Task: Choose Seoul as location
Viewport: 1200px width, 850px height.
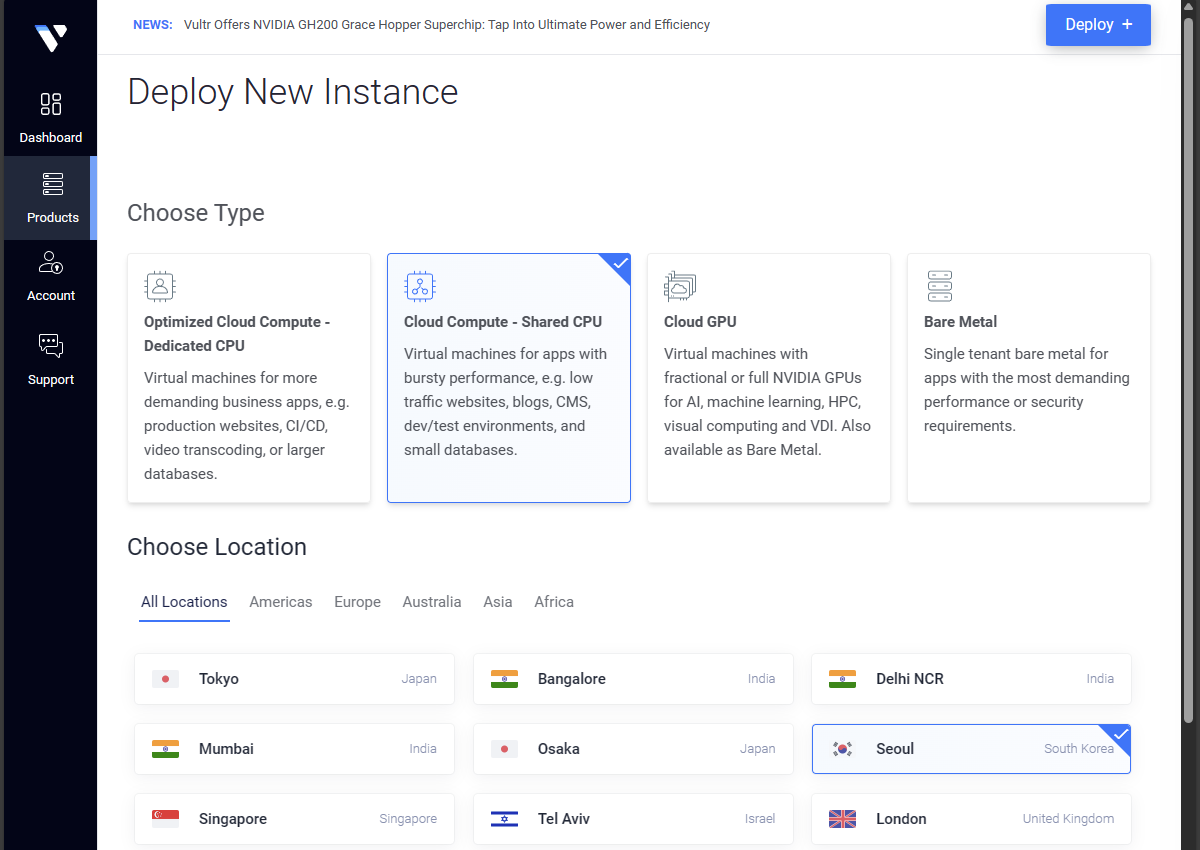Action: [x=971, y=749]
